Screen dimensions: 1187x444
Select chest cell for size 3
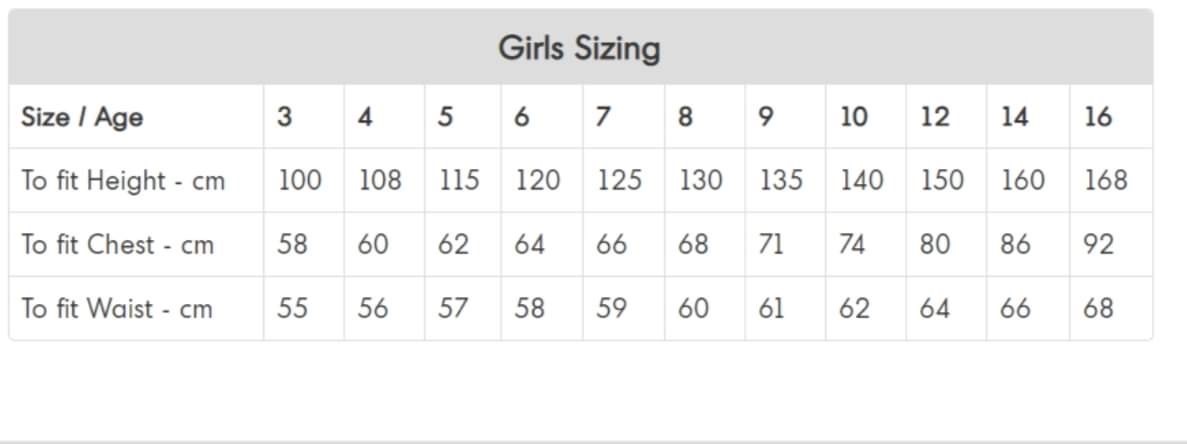click(292, 245)
